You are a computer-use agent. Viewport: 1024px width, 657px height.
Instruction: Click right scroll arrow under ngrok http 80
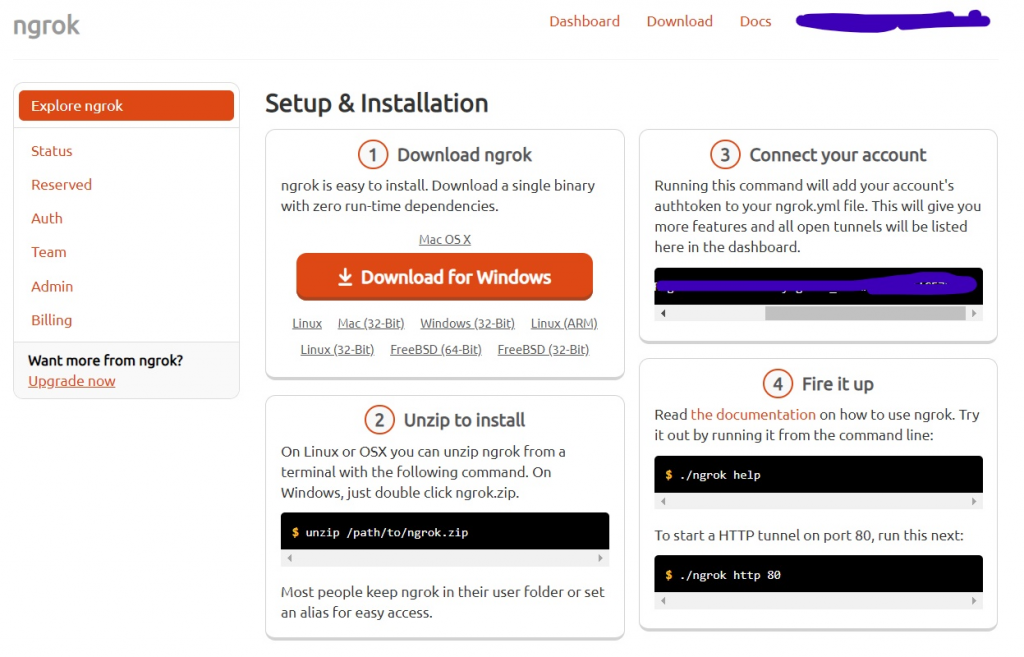coord(974,601)
